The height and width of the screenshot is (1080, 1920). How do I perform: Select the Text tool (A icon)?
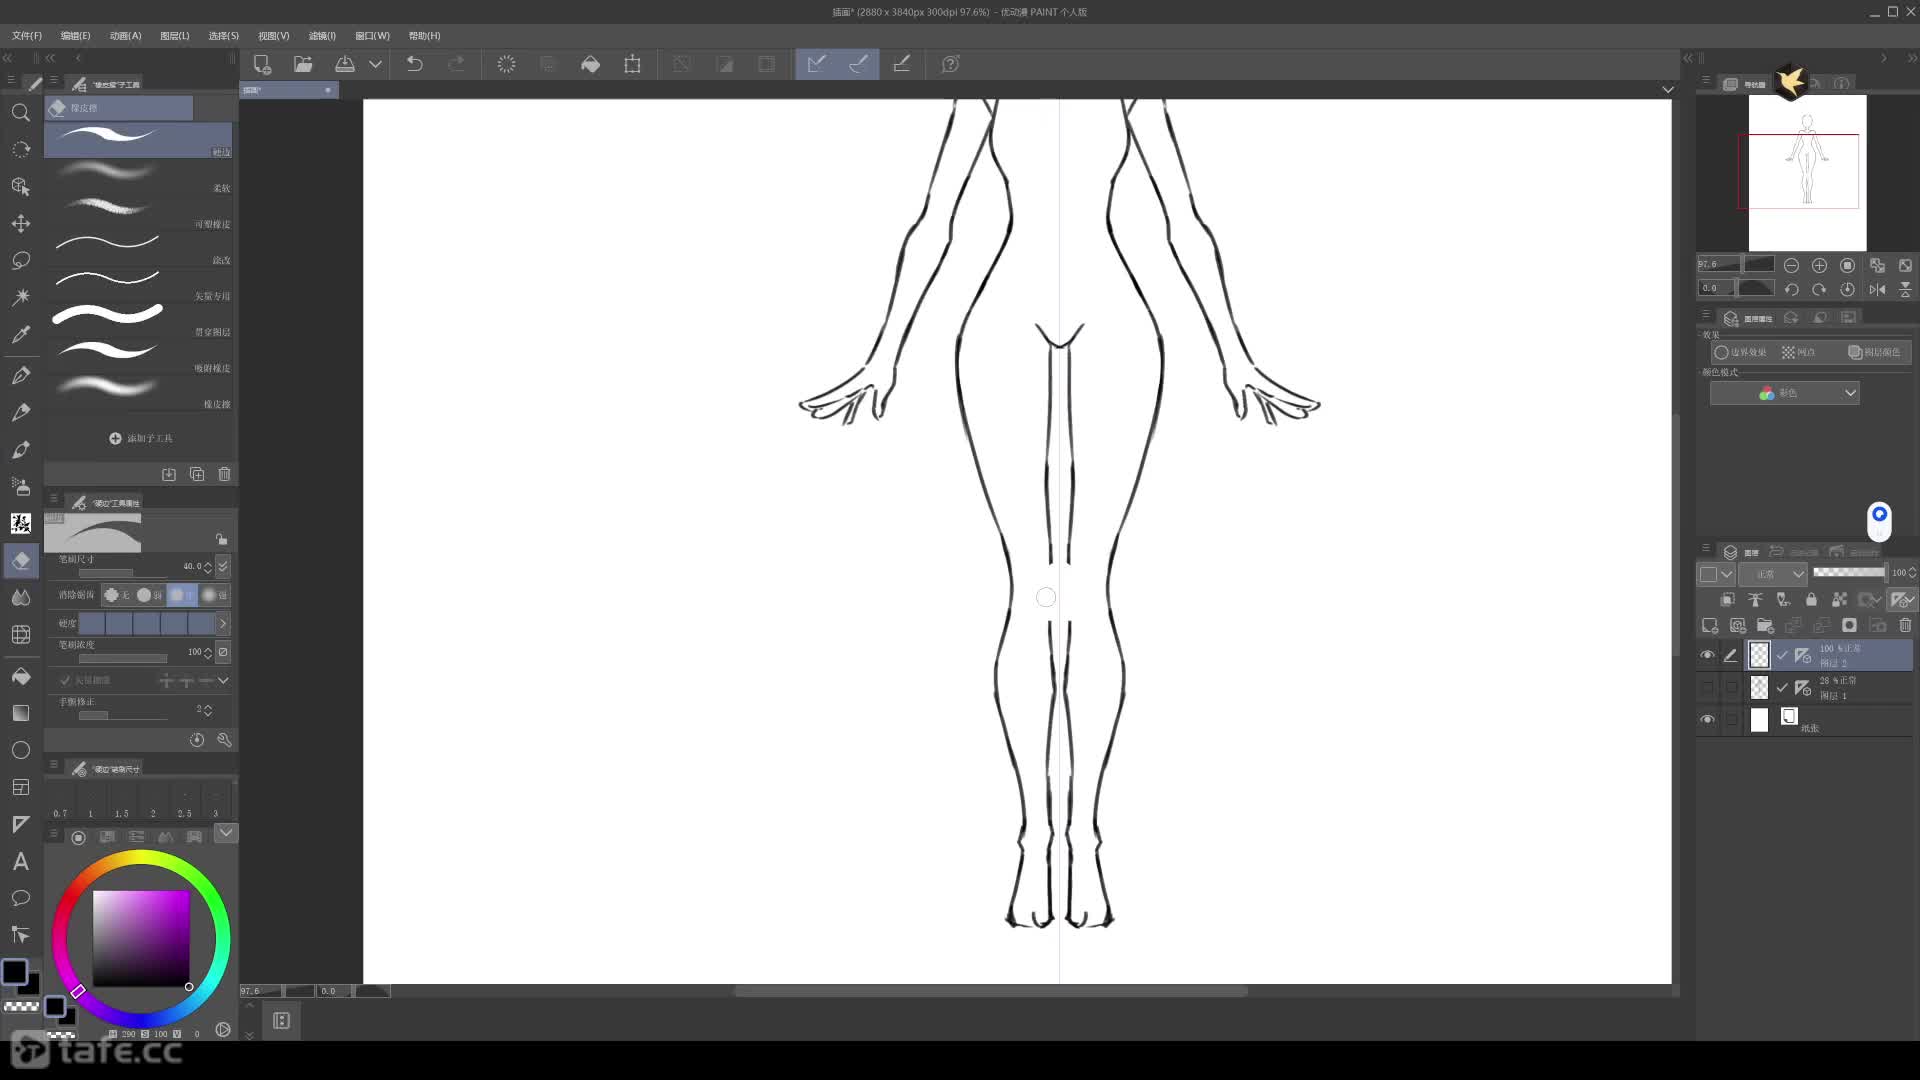[x=20, y=862]
